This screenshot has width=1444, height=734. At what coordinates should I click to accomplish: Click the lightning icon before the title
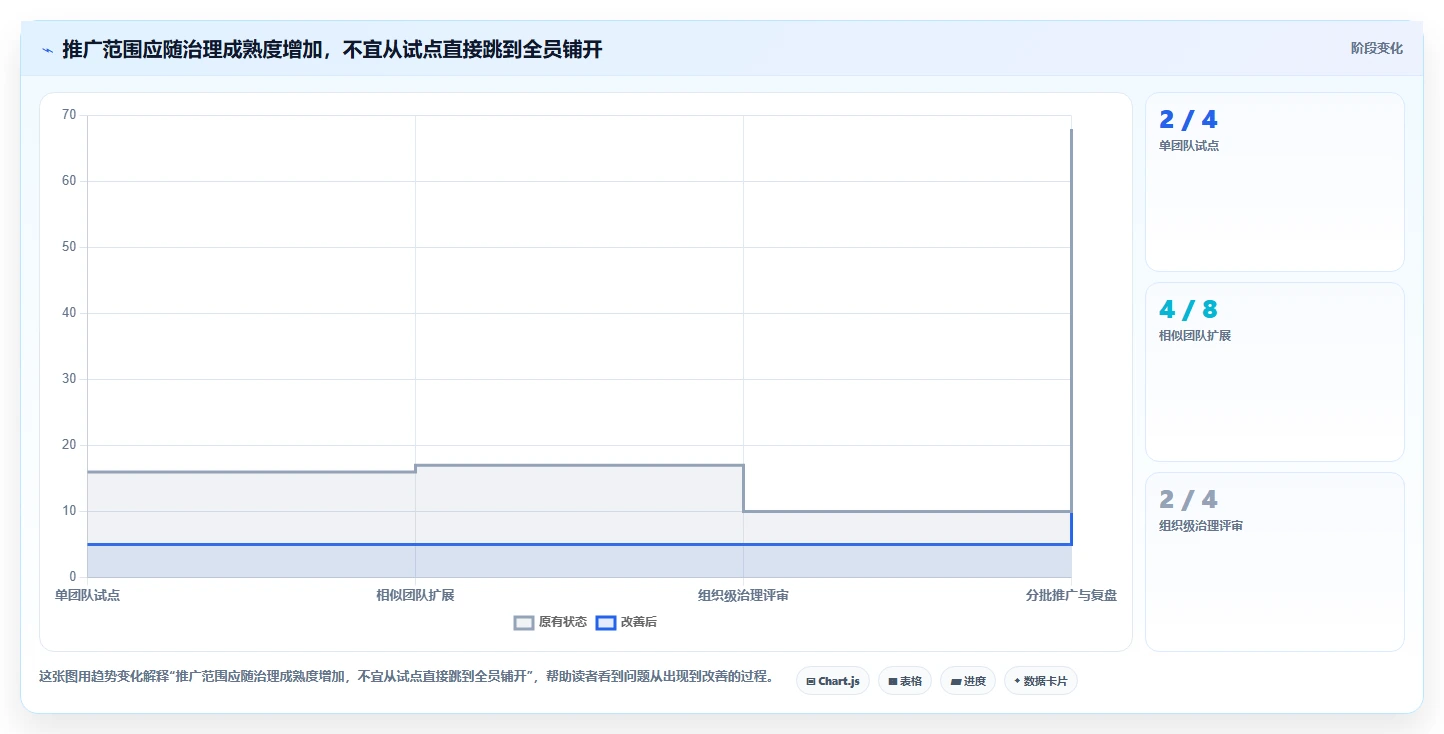47,49
